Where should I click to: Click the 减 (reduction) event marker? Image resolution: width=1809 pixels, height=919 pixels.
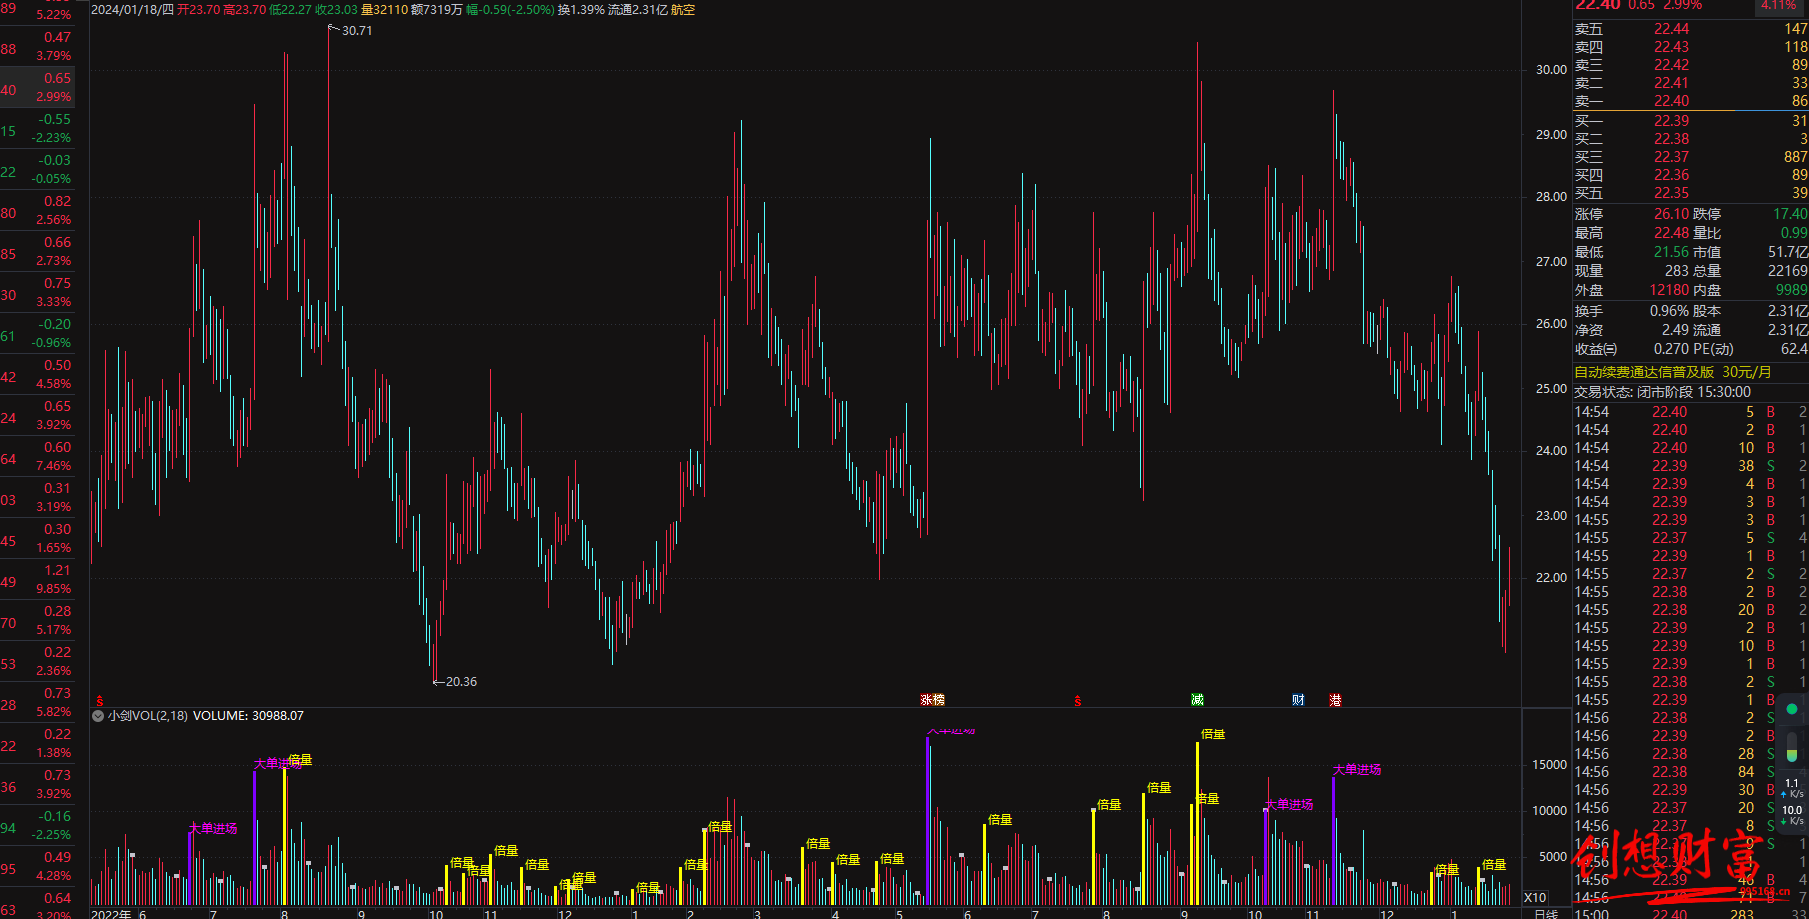click(1197, 700)
